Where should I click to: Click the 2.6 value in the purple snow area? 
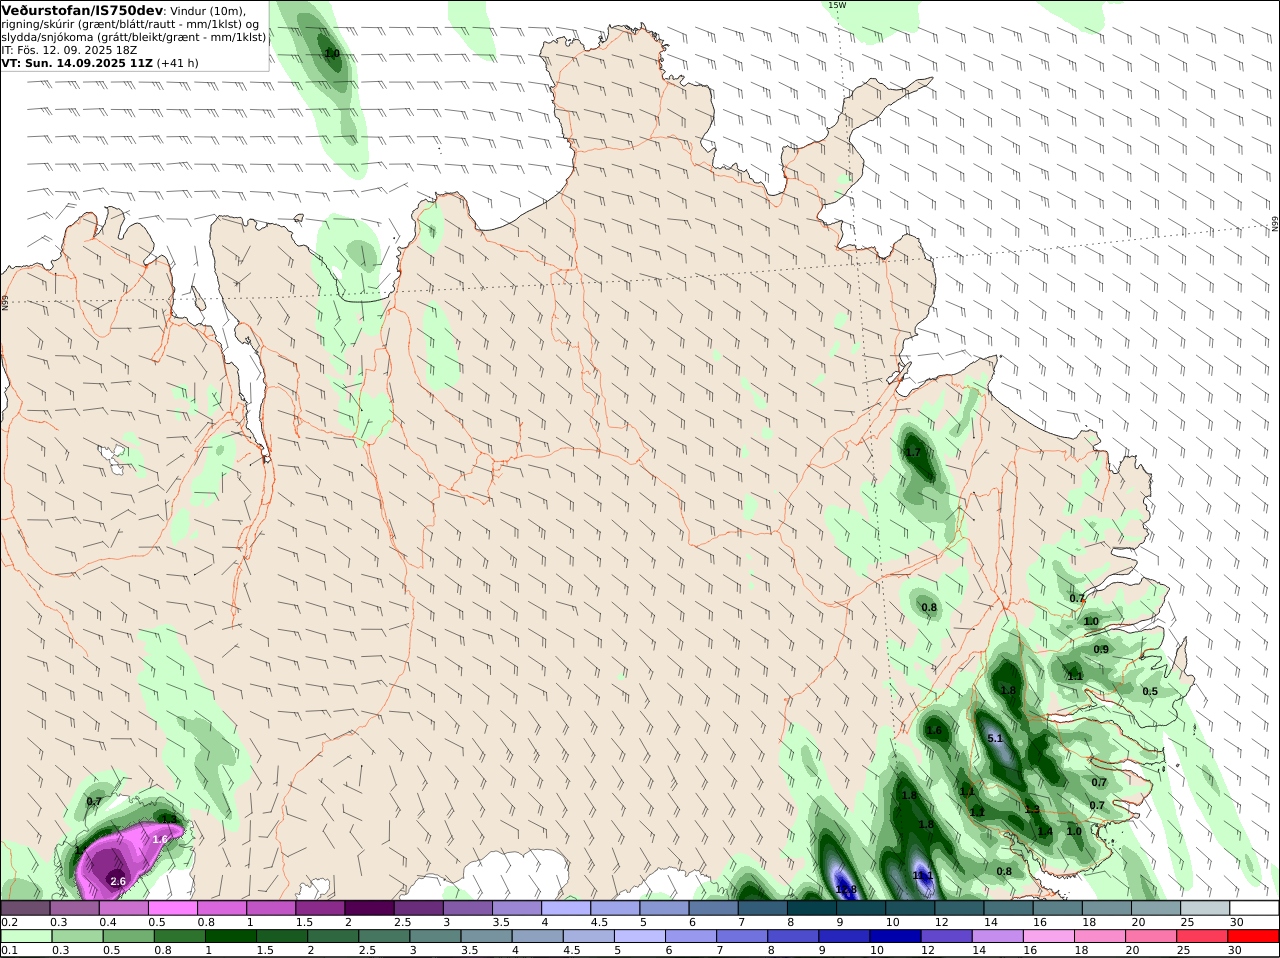(x=118, y=881)
